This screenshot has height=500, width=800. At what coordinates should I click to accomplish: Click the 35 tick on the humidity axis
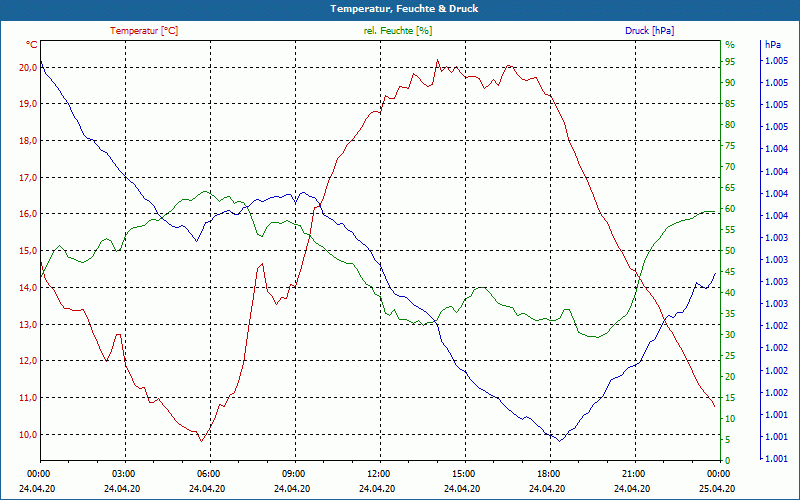click(x=730, y=314)
